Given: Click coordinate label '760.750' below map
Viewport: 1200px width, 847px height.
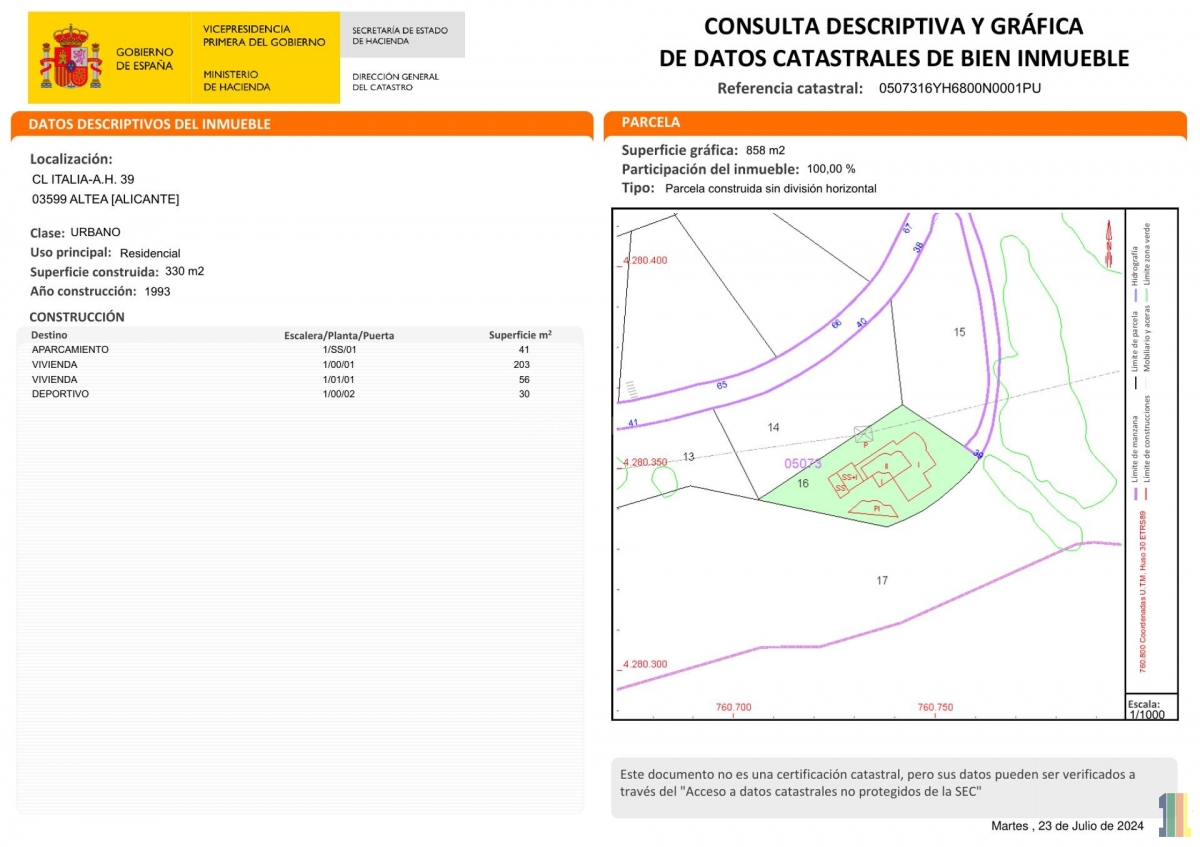Looking at the screenshot, I should (x=936, y=707).
